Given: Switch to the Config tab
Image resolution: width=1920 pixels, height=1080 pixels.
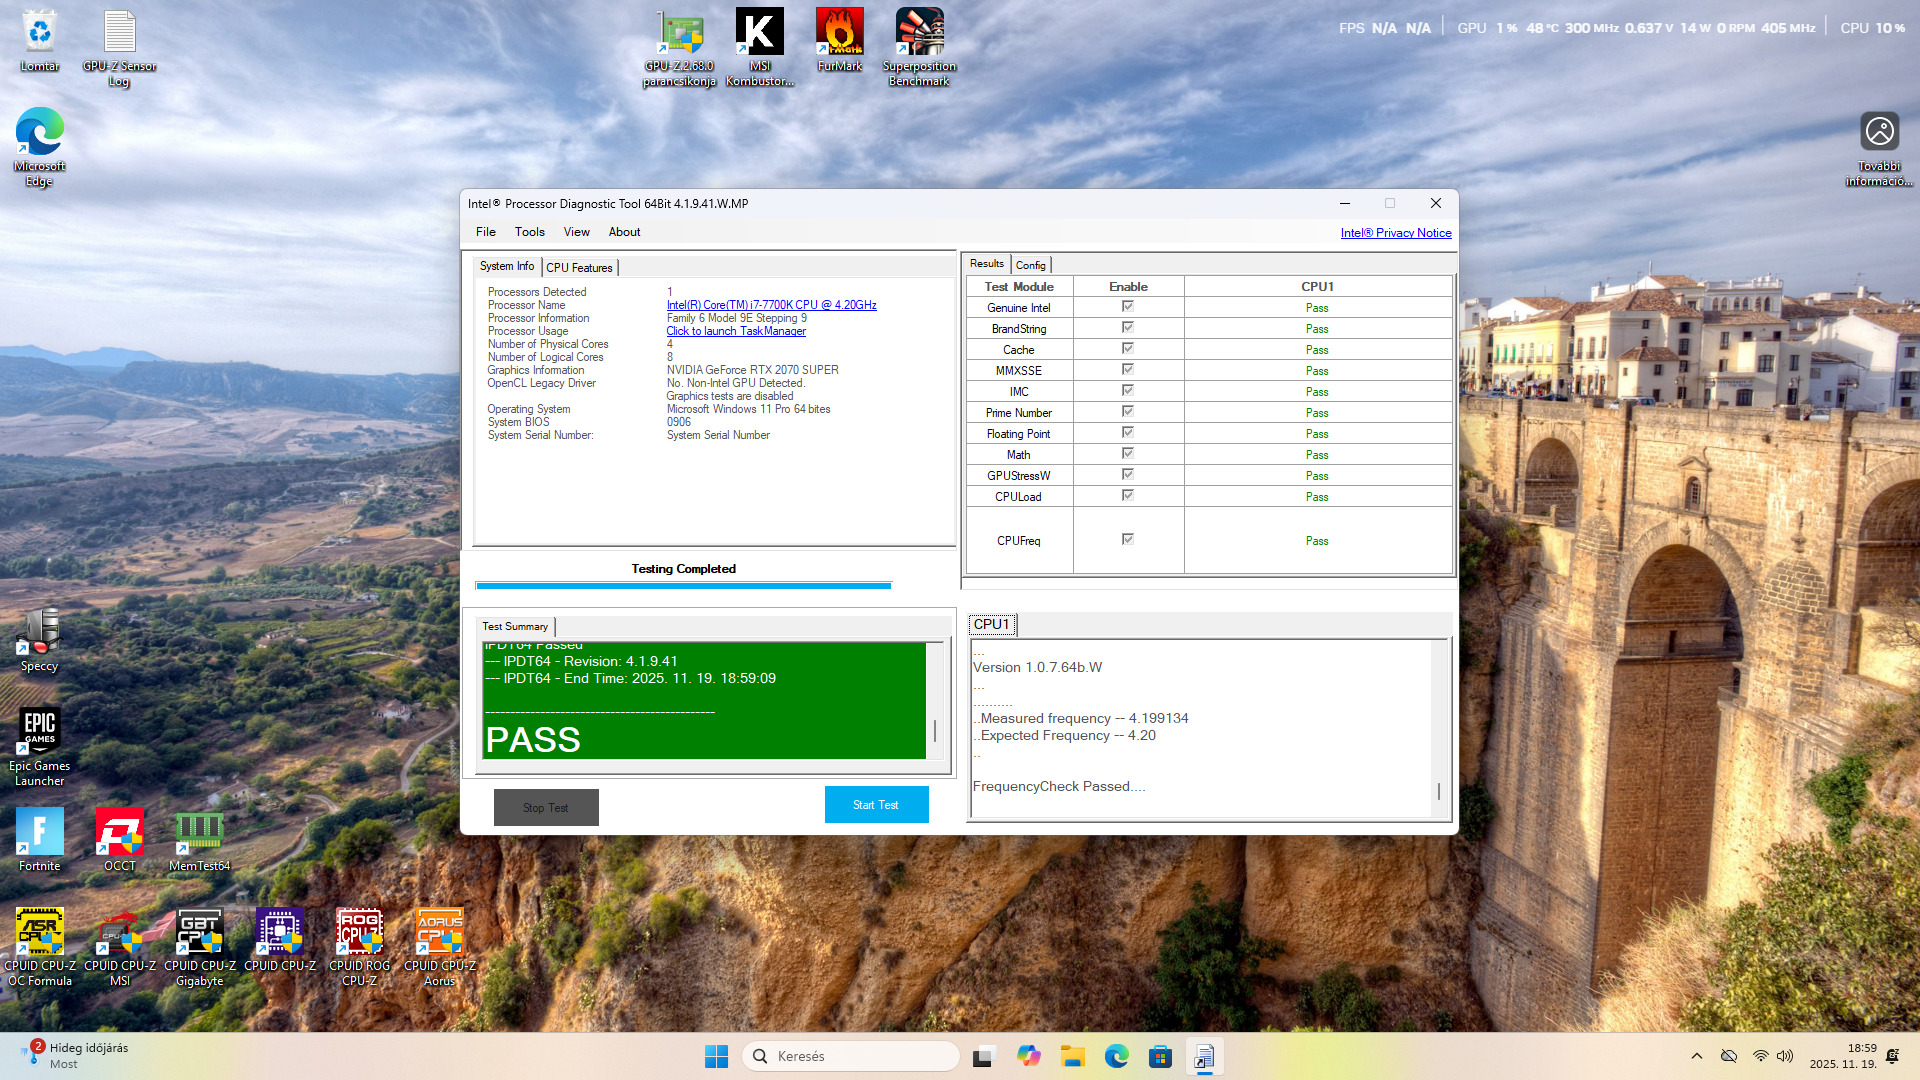Looking at the screenshot, I should [x=1030, y=265].
